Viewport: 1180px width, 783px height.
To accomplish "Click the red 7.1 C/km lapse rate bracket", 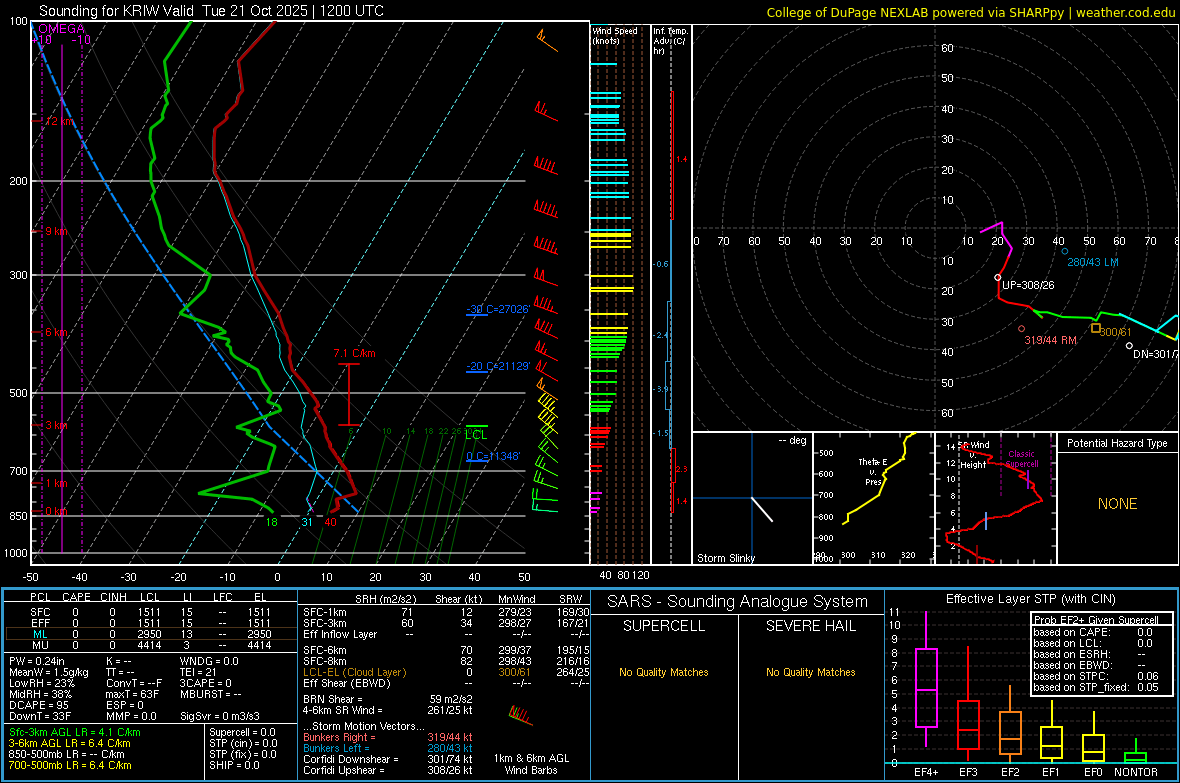I will 348,395.
